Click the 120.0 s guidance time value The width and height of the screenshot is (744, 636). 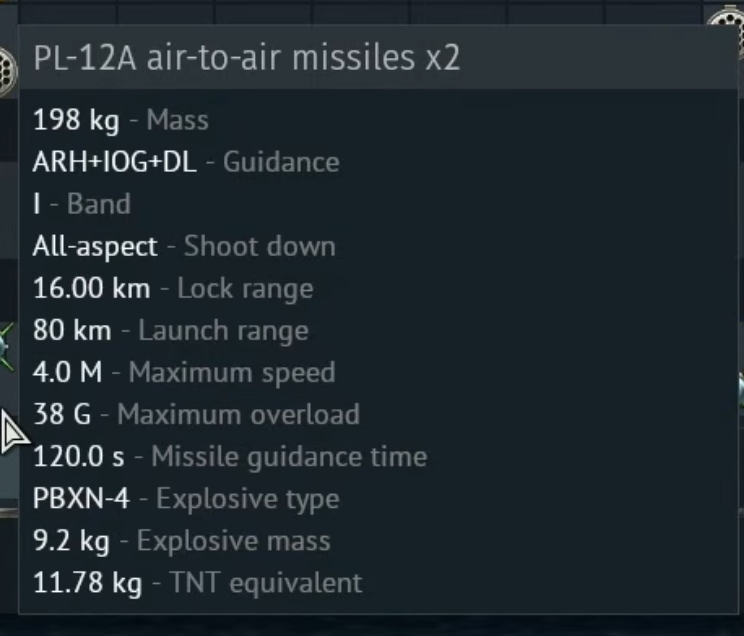tap(79, 457)
